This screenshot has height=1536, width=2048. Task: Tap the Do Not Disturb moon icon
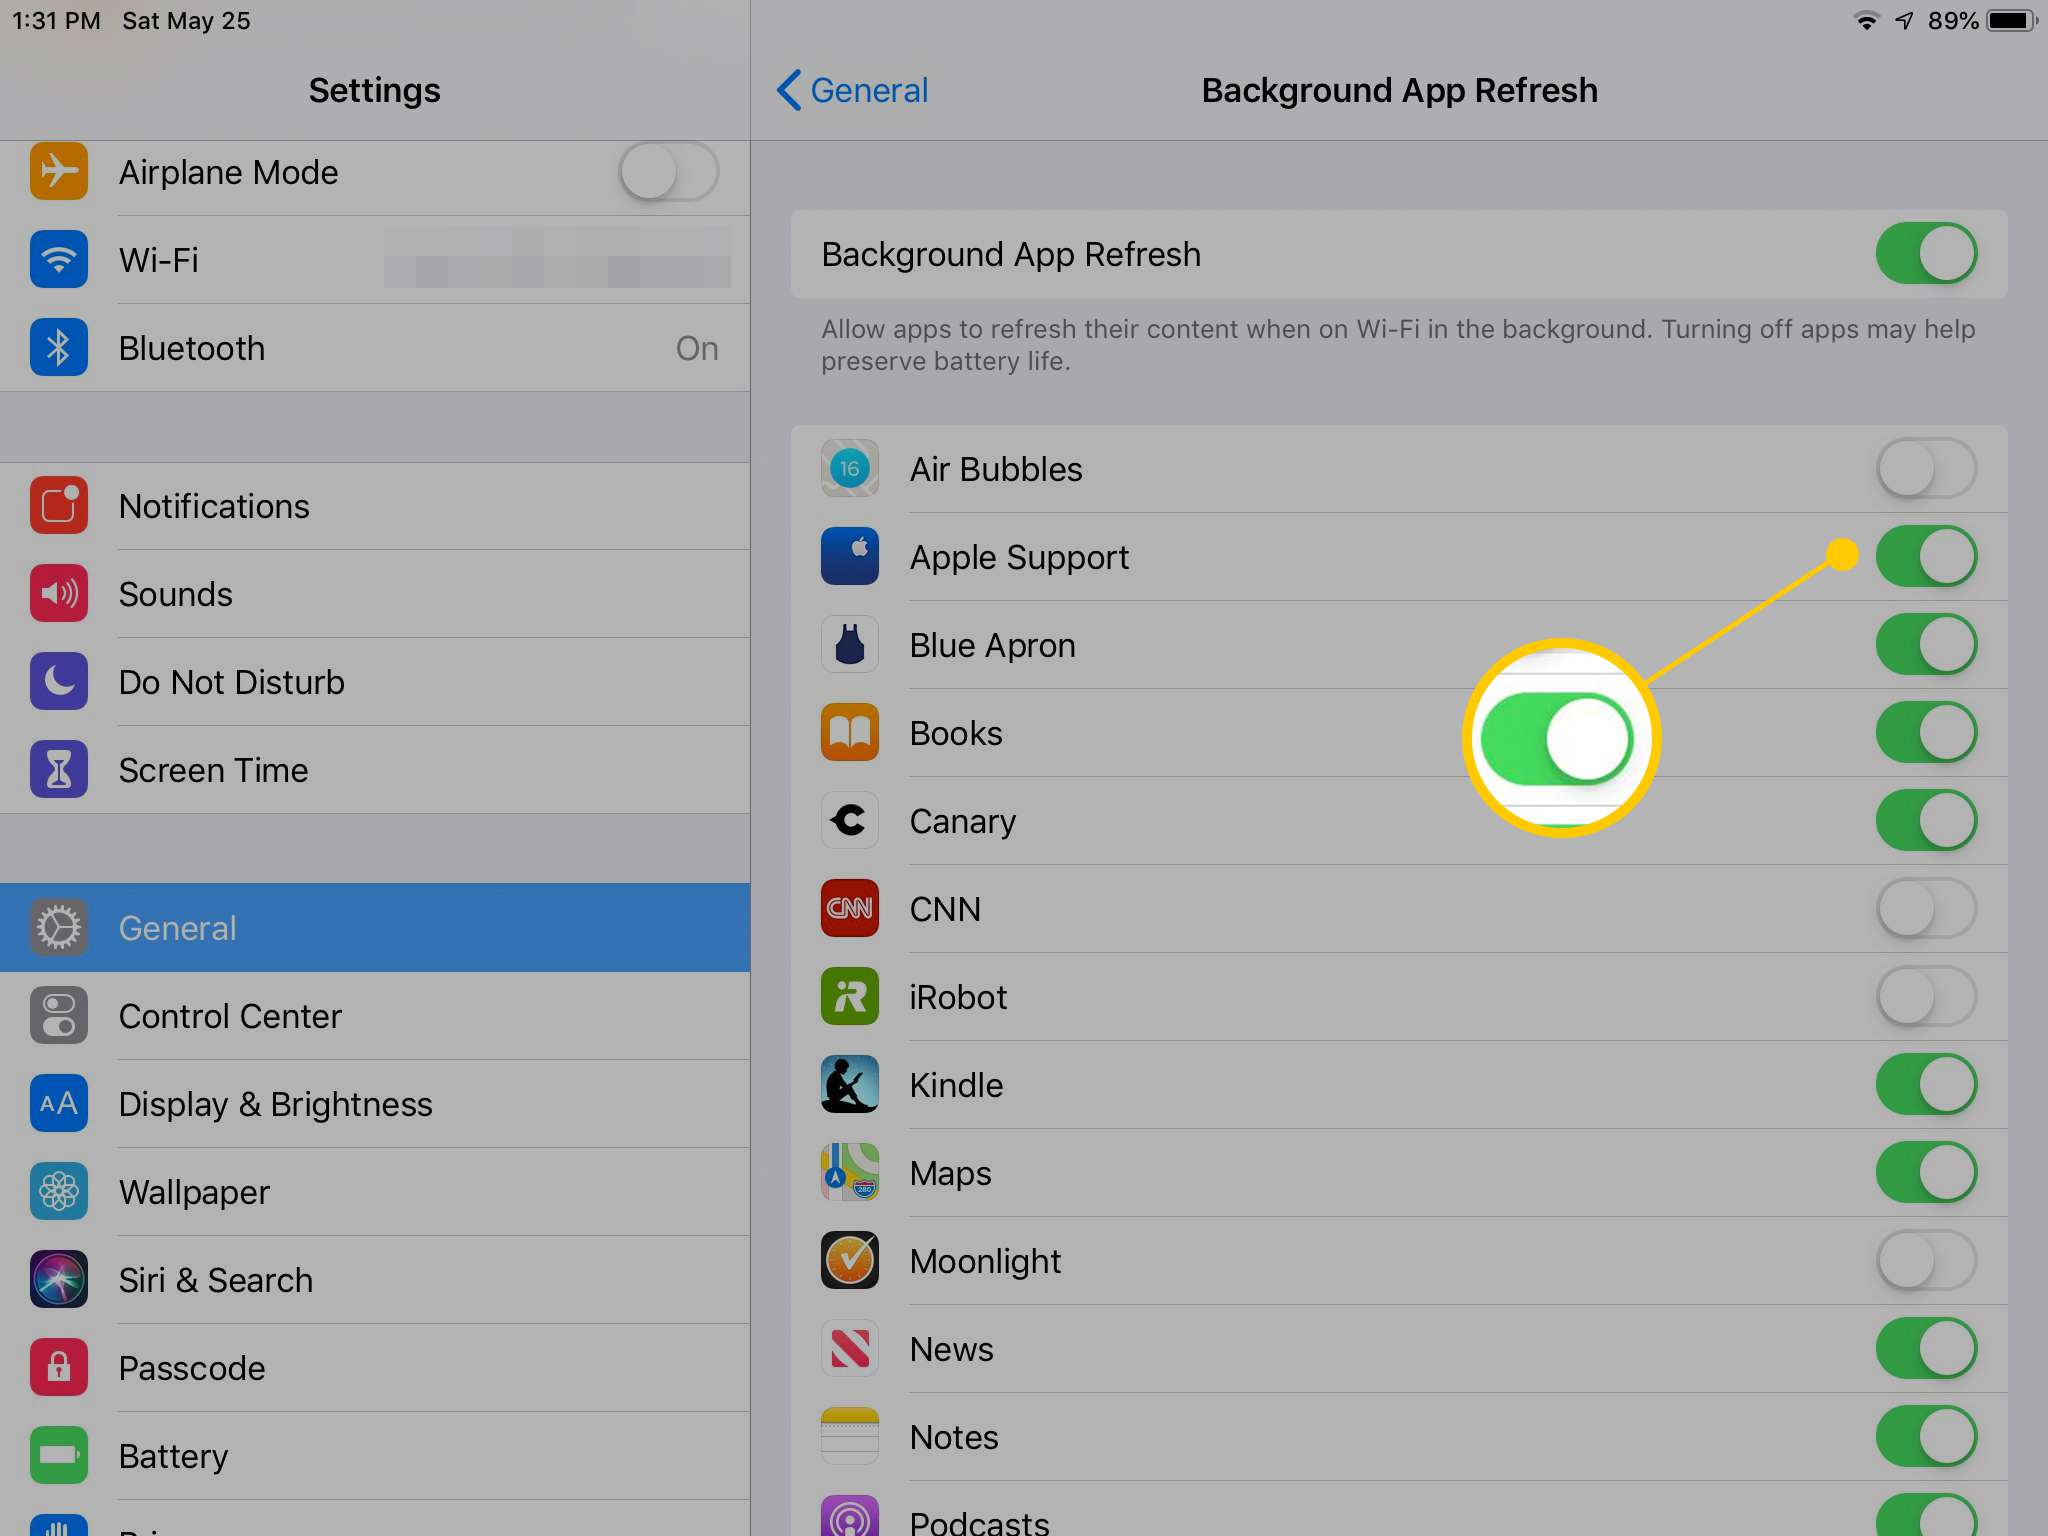59,681
